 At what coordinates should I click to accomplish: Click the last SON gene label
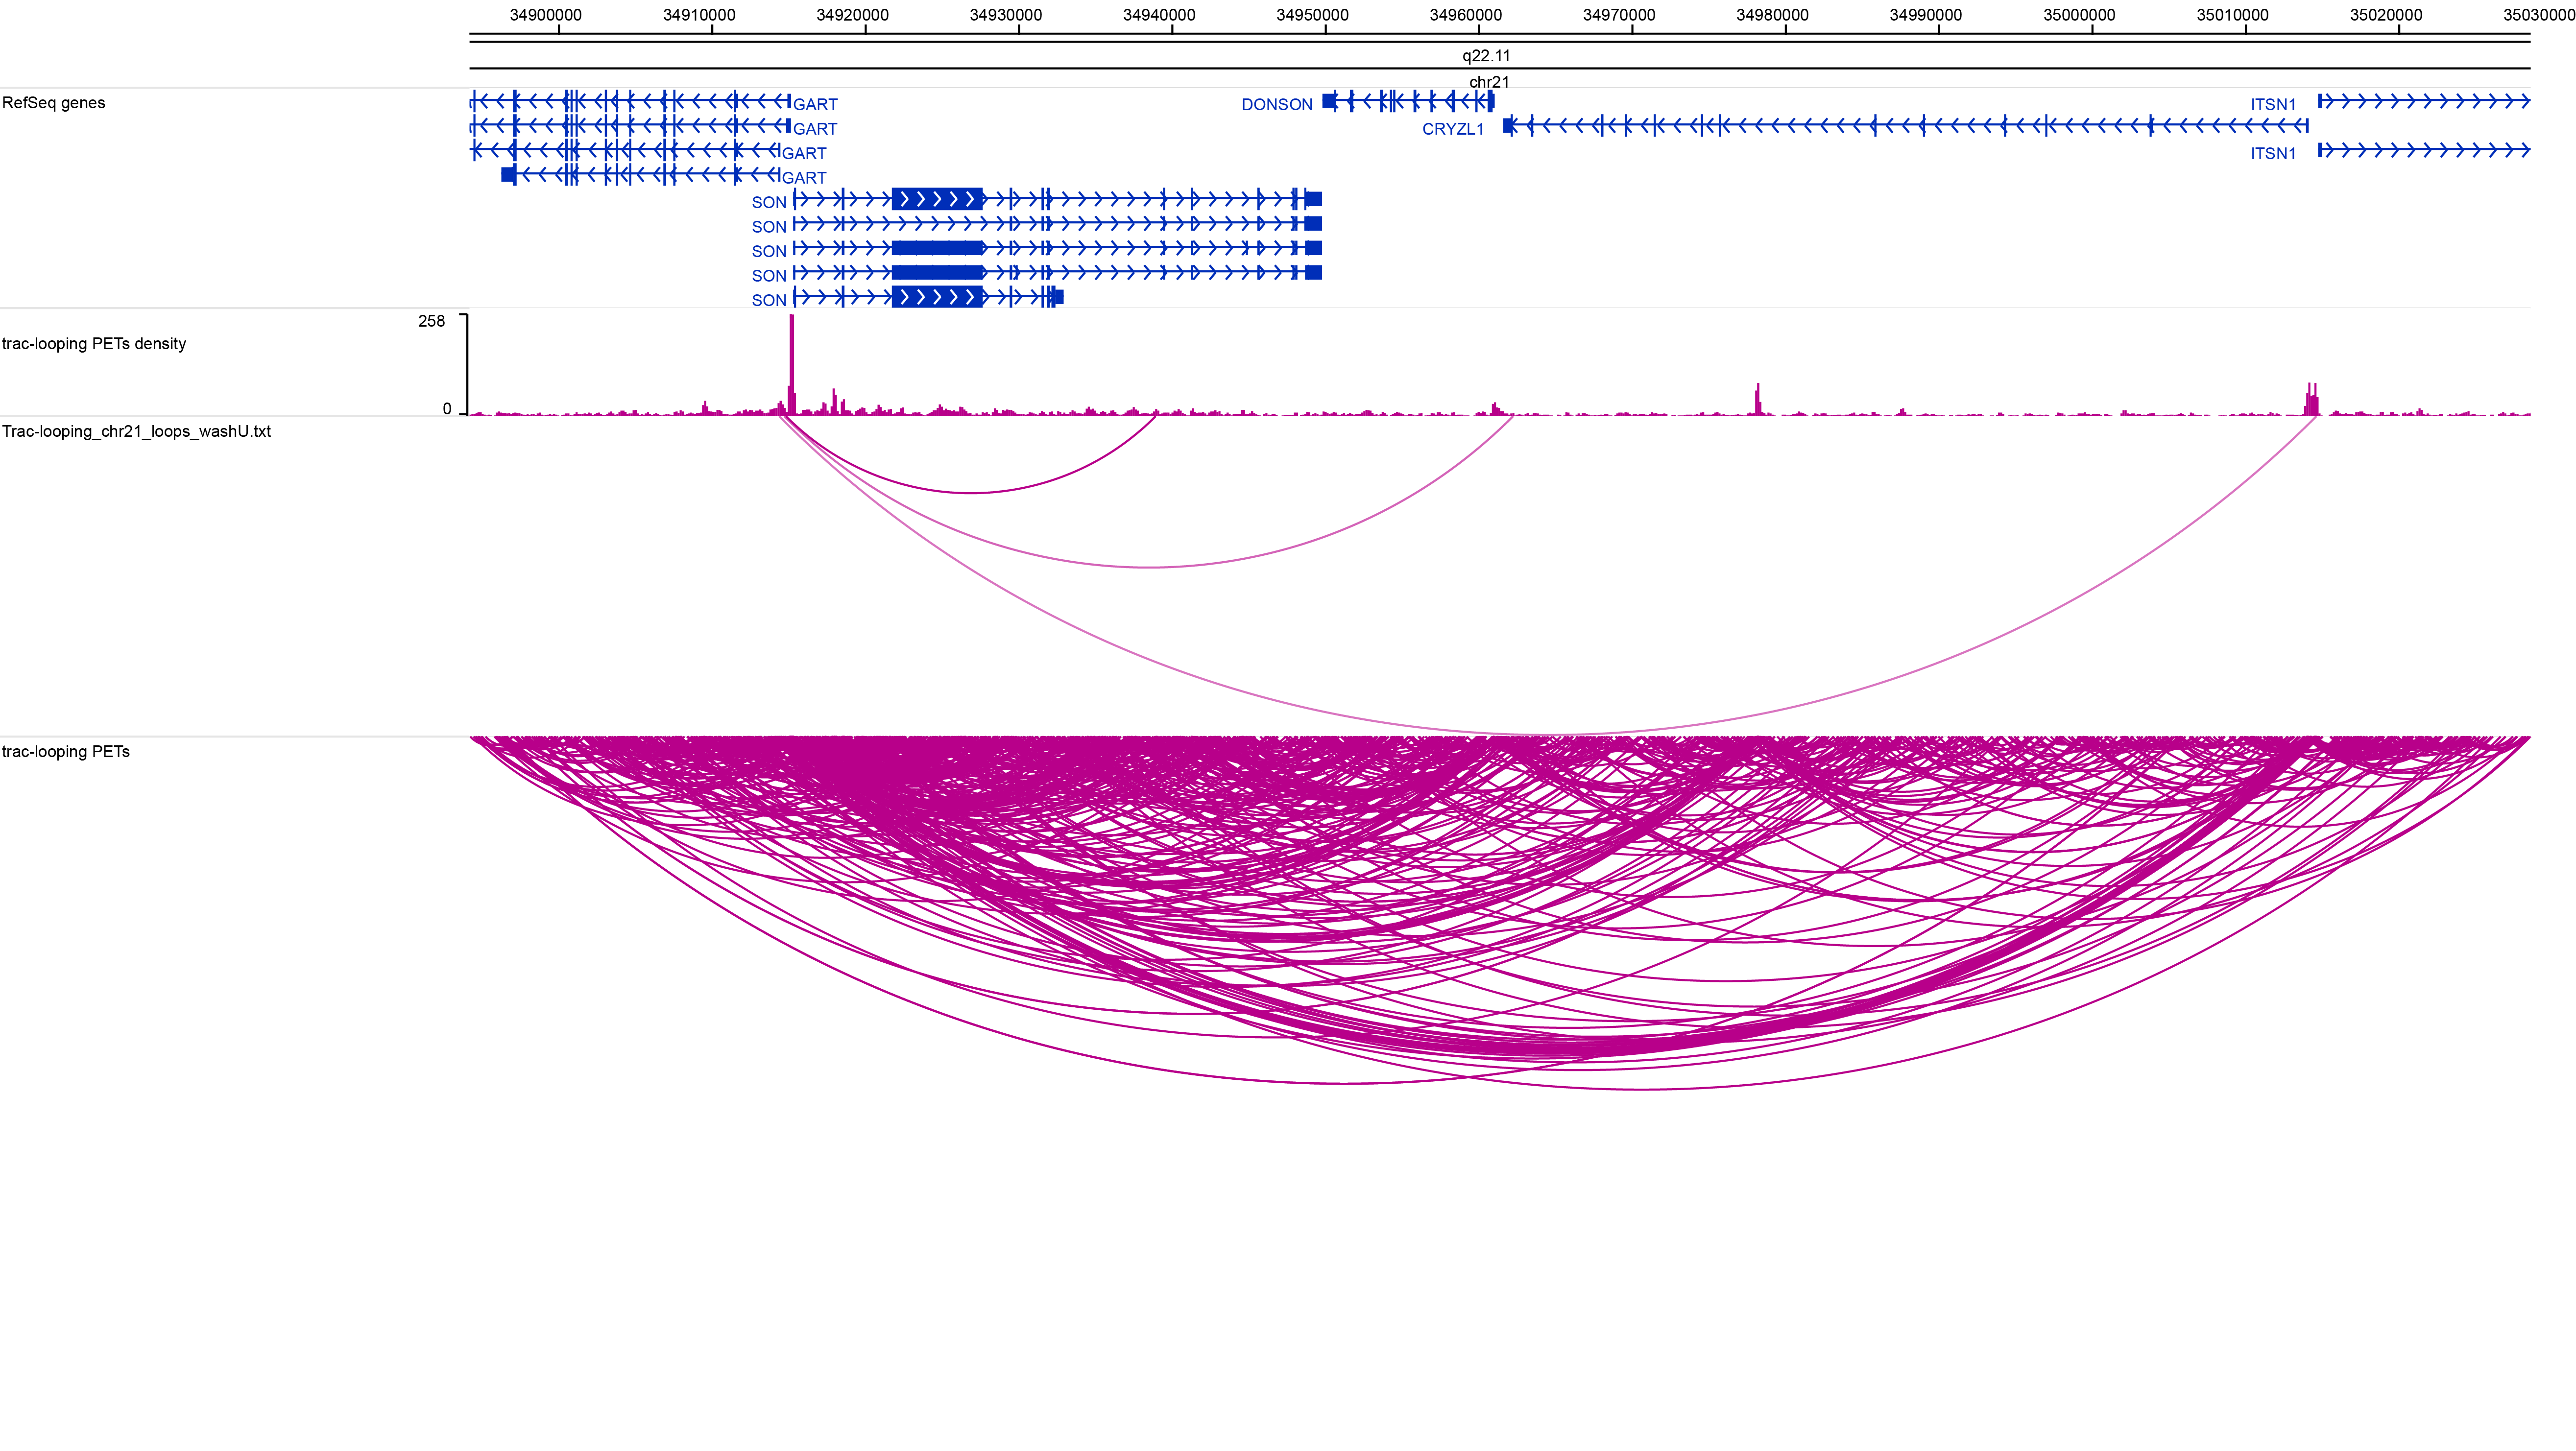pyautogui.click(x=769, y=301)
